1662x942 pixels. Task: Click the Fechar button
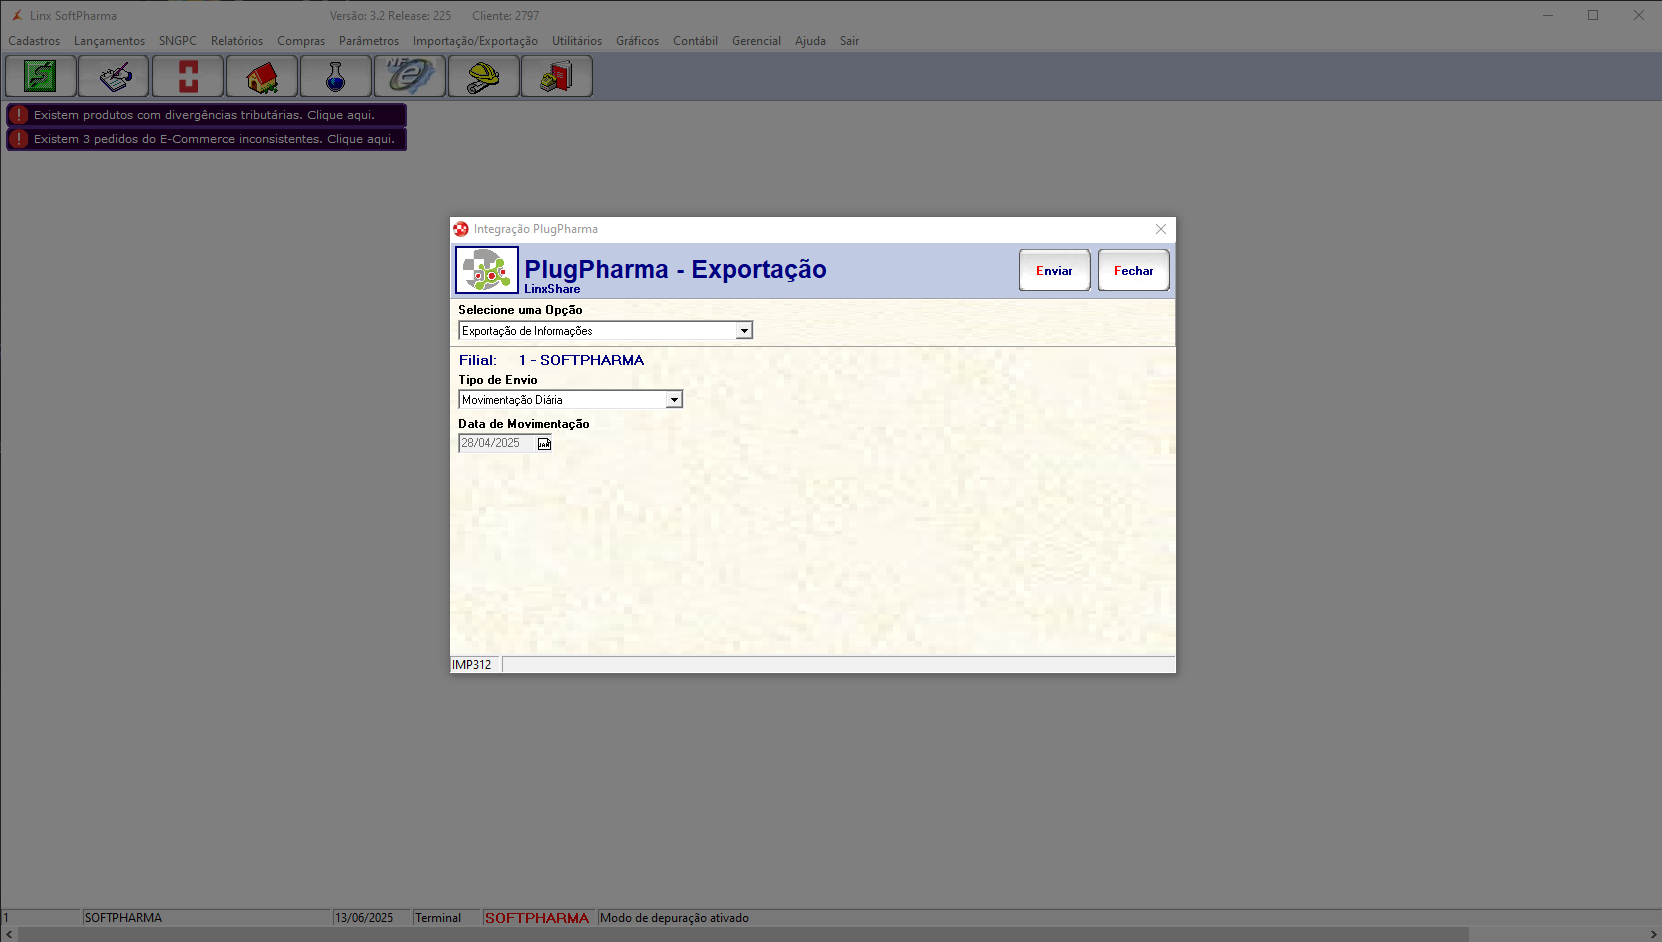(x=1134, y=270)
